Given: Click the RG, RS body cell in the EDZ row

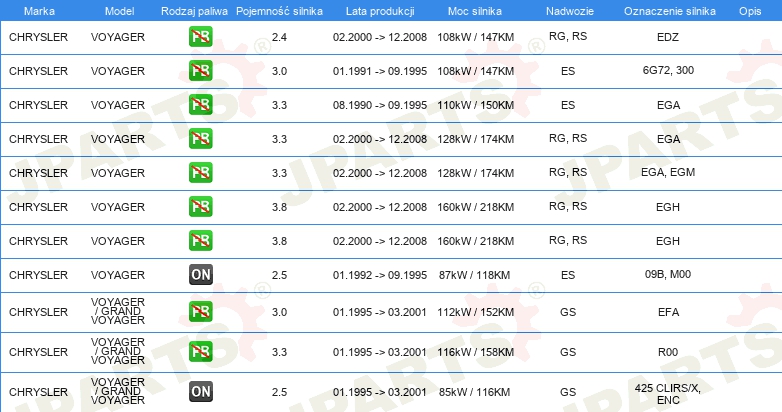Looking at the screenshot, I should click(568, 36).
